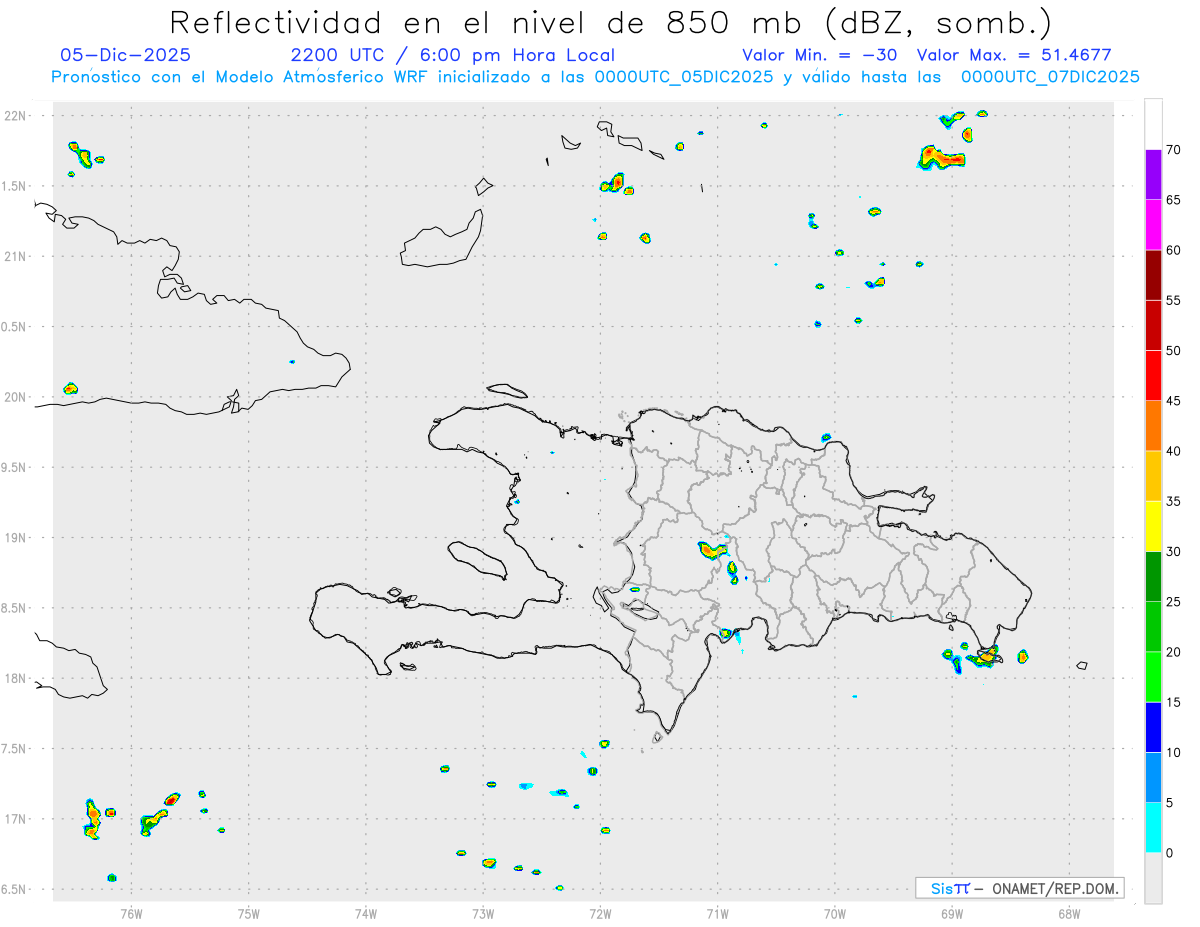Select the '2200 UTC / 6:00 pm Hora Local' text
This screenshot has height=927, width=1200.
(452, 55)
